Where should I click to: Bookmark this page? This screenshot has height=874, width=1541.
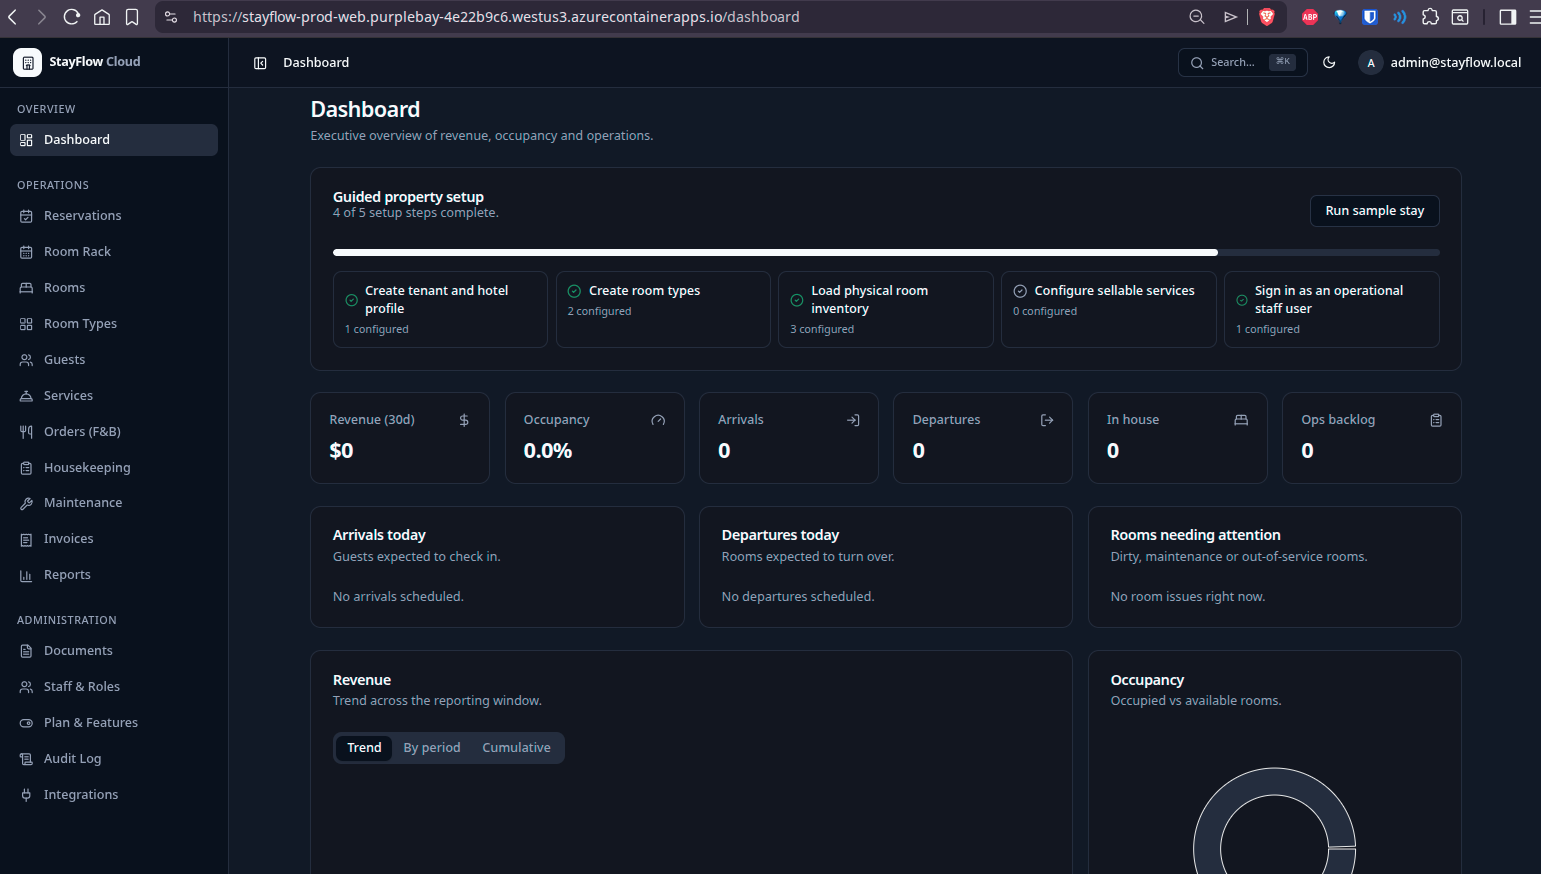[132, 17]
